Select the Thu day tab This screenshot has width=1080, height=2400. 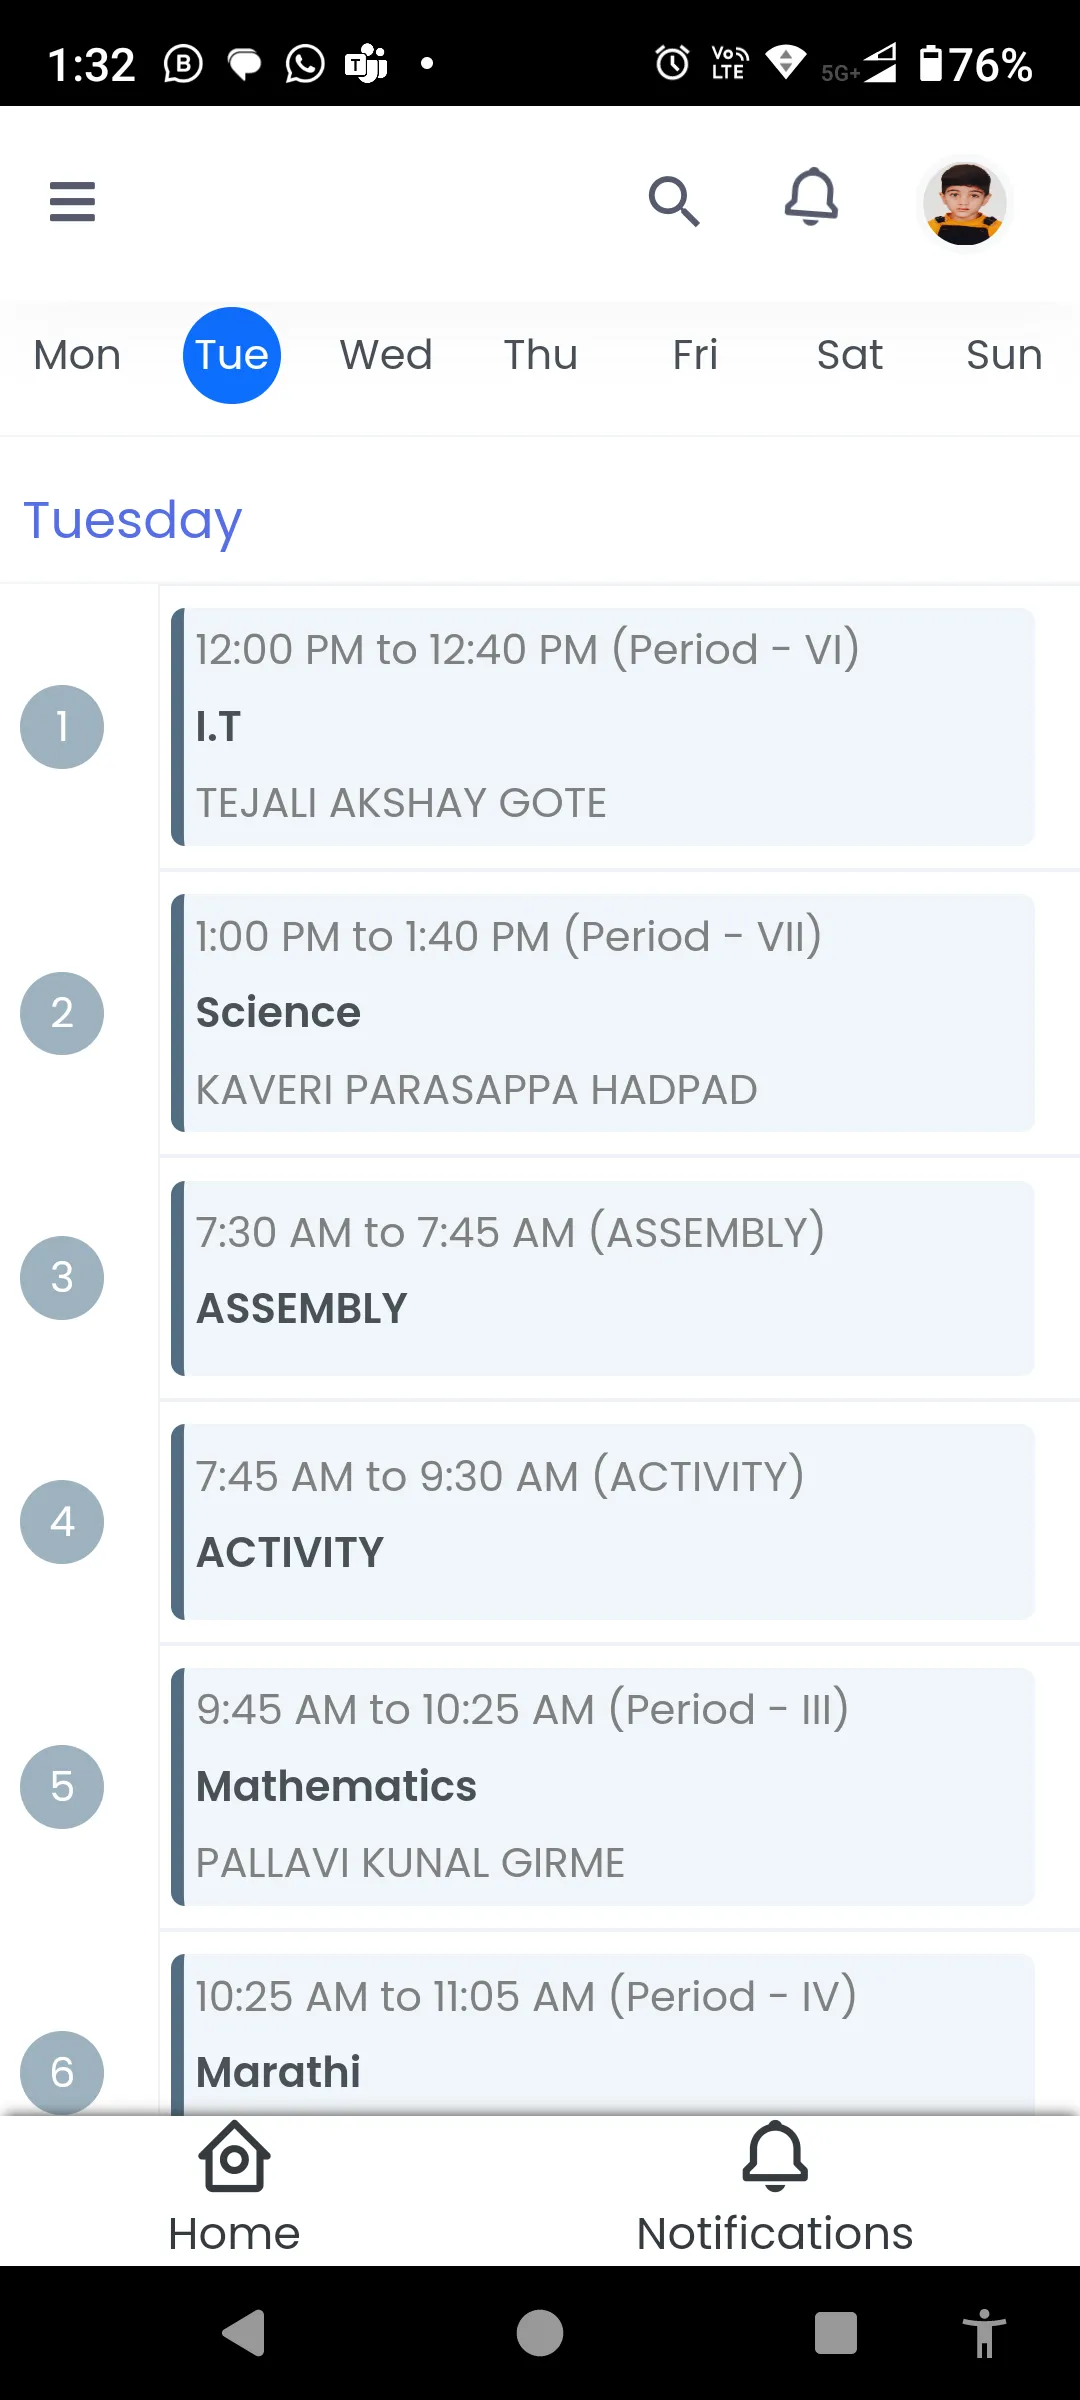(541, 355)
